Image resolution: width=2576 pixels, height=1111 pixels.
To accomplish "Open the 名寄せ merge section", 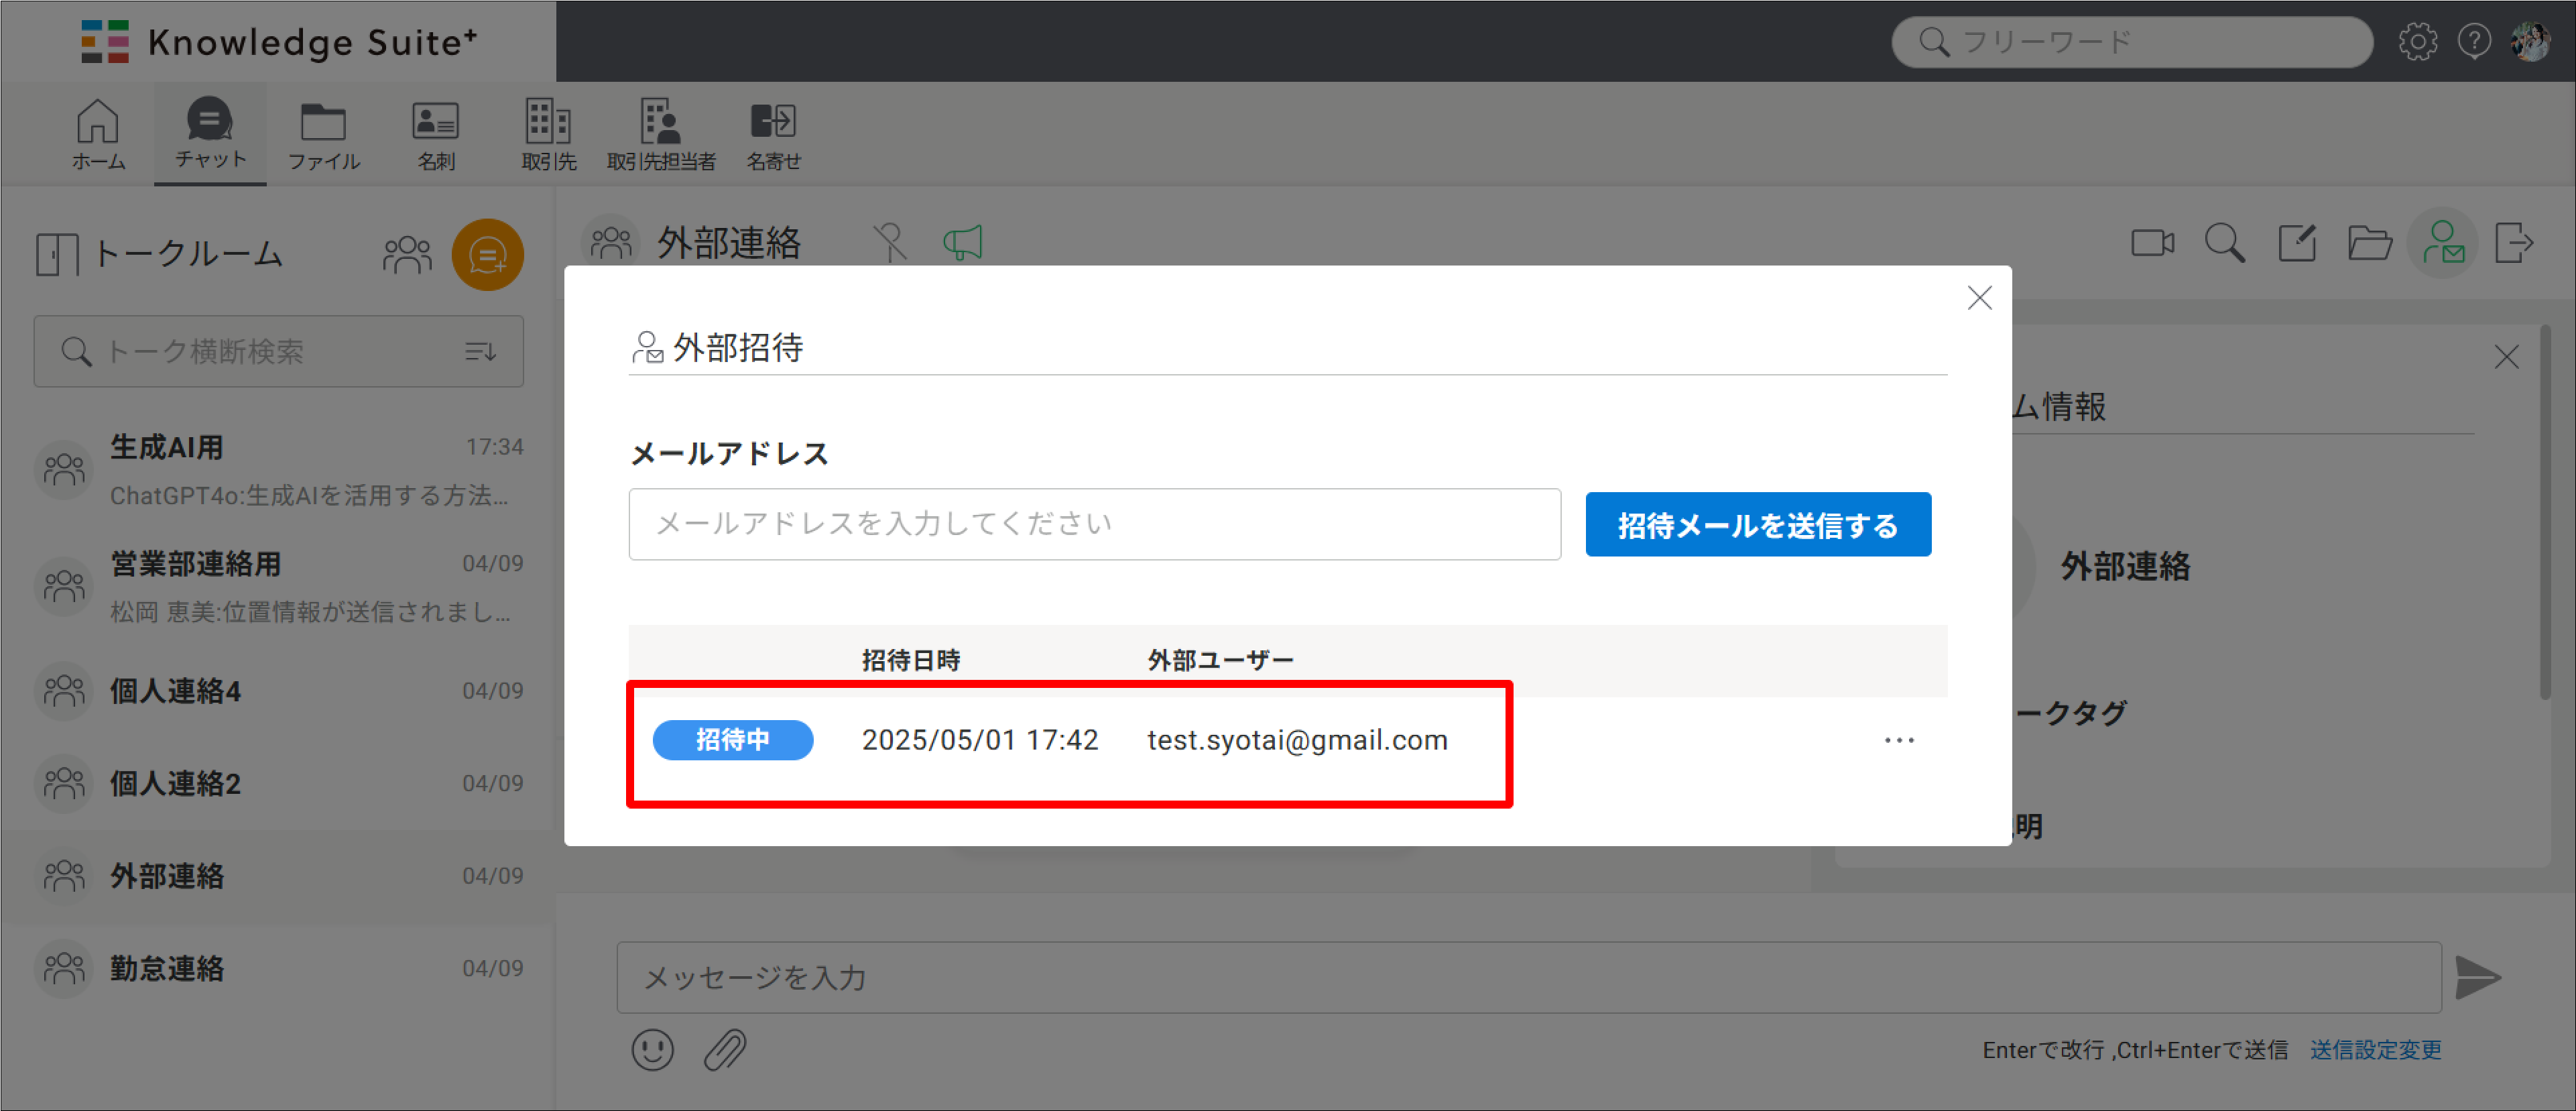I will [773, 135].
